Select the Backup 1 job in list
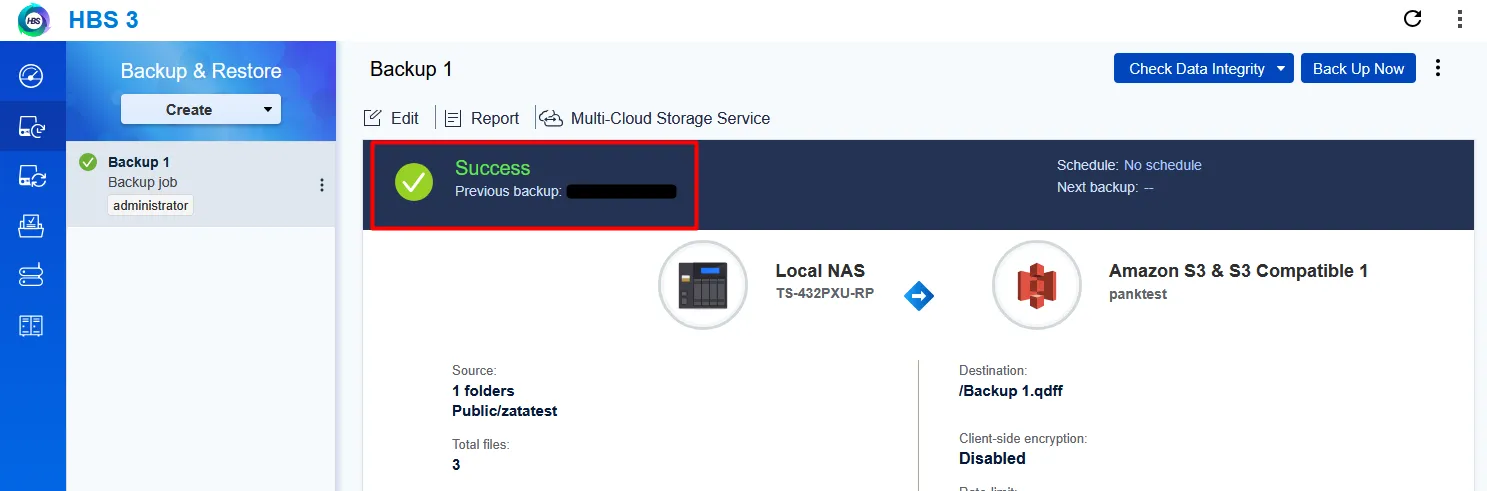The height and width of the screenshot is (491, 1487). (x=201, y=183)
